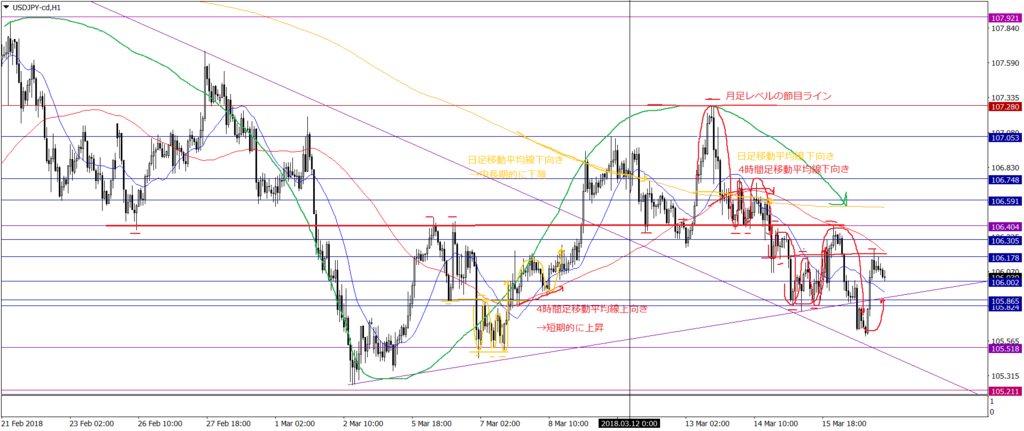Select the 106.591 price label

pyautogui.click(x=1006, y=200)
